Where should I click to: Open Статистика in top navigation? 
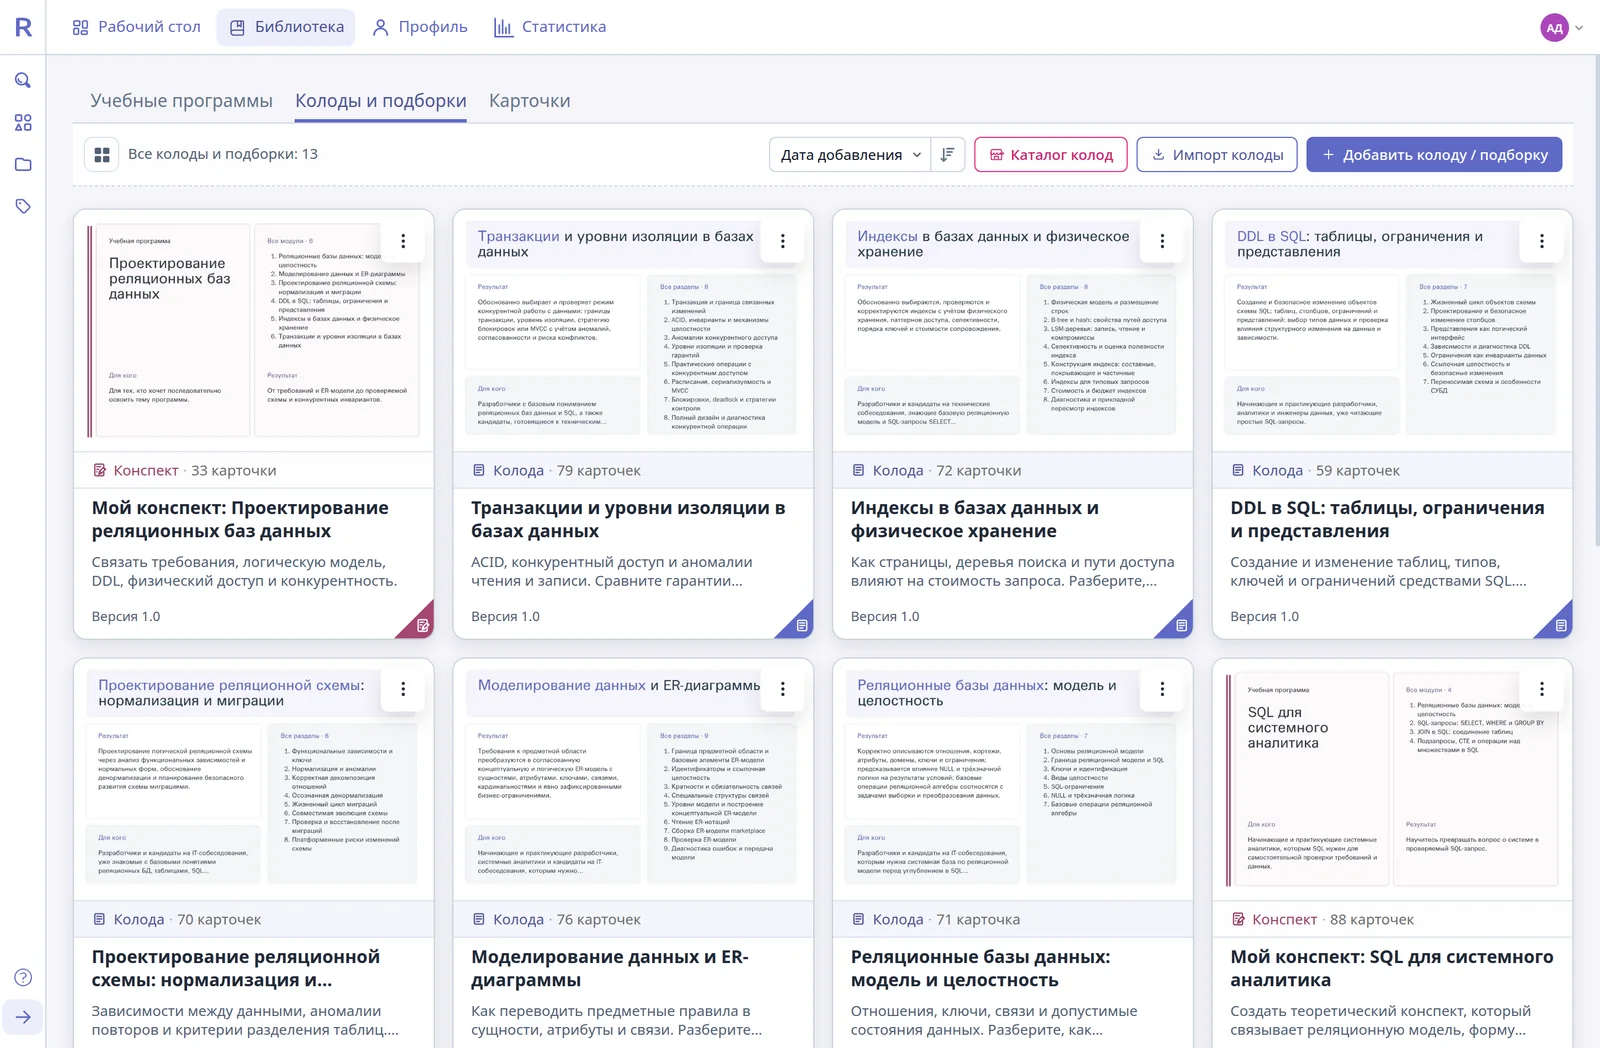tap(550, 27)
